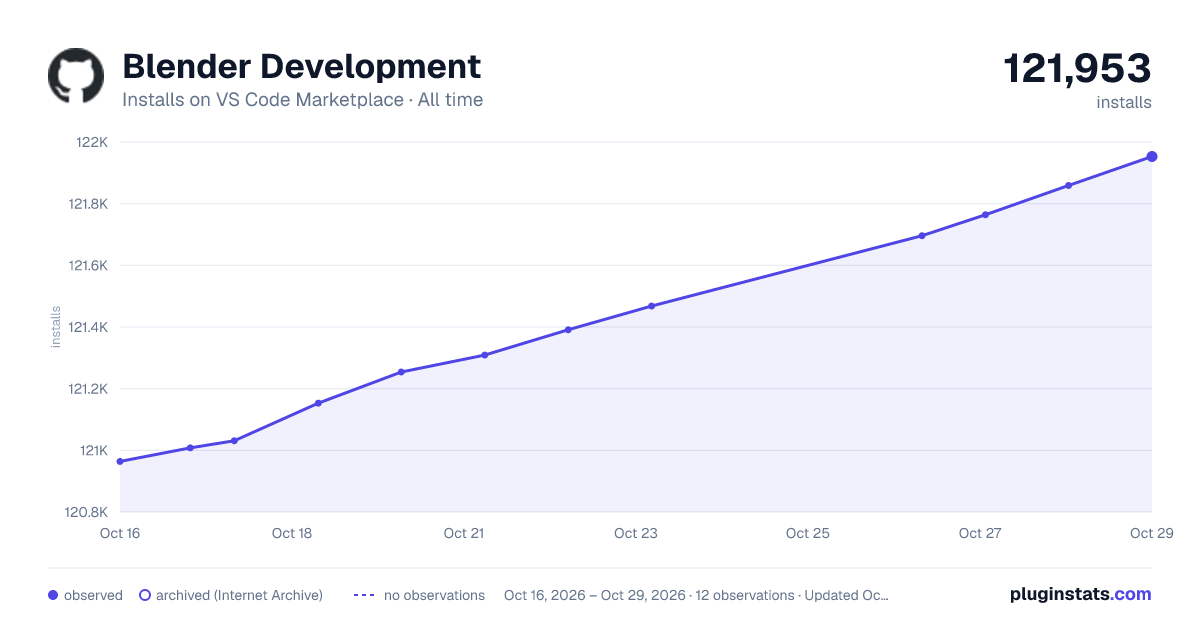Click the Oct 25 x-axis label
The width and height of the screenshot is (1200, 630).
click(x=808, y=533)
